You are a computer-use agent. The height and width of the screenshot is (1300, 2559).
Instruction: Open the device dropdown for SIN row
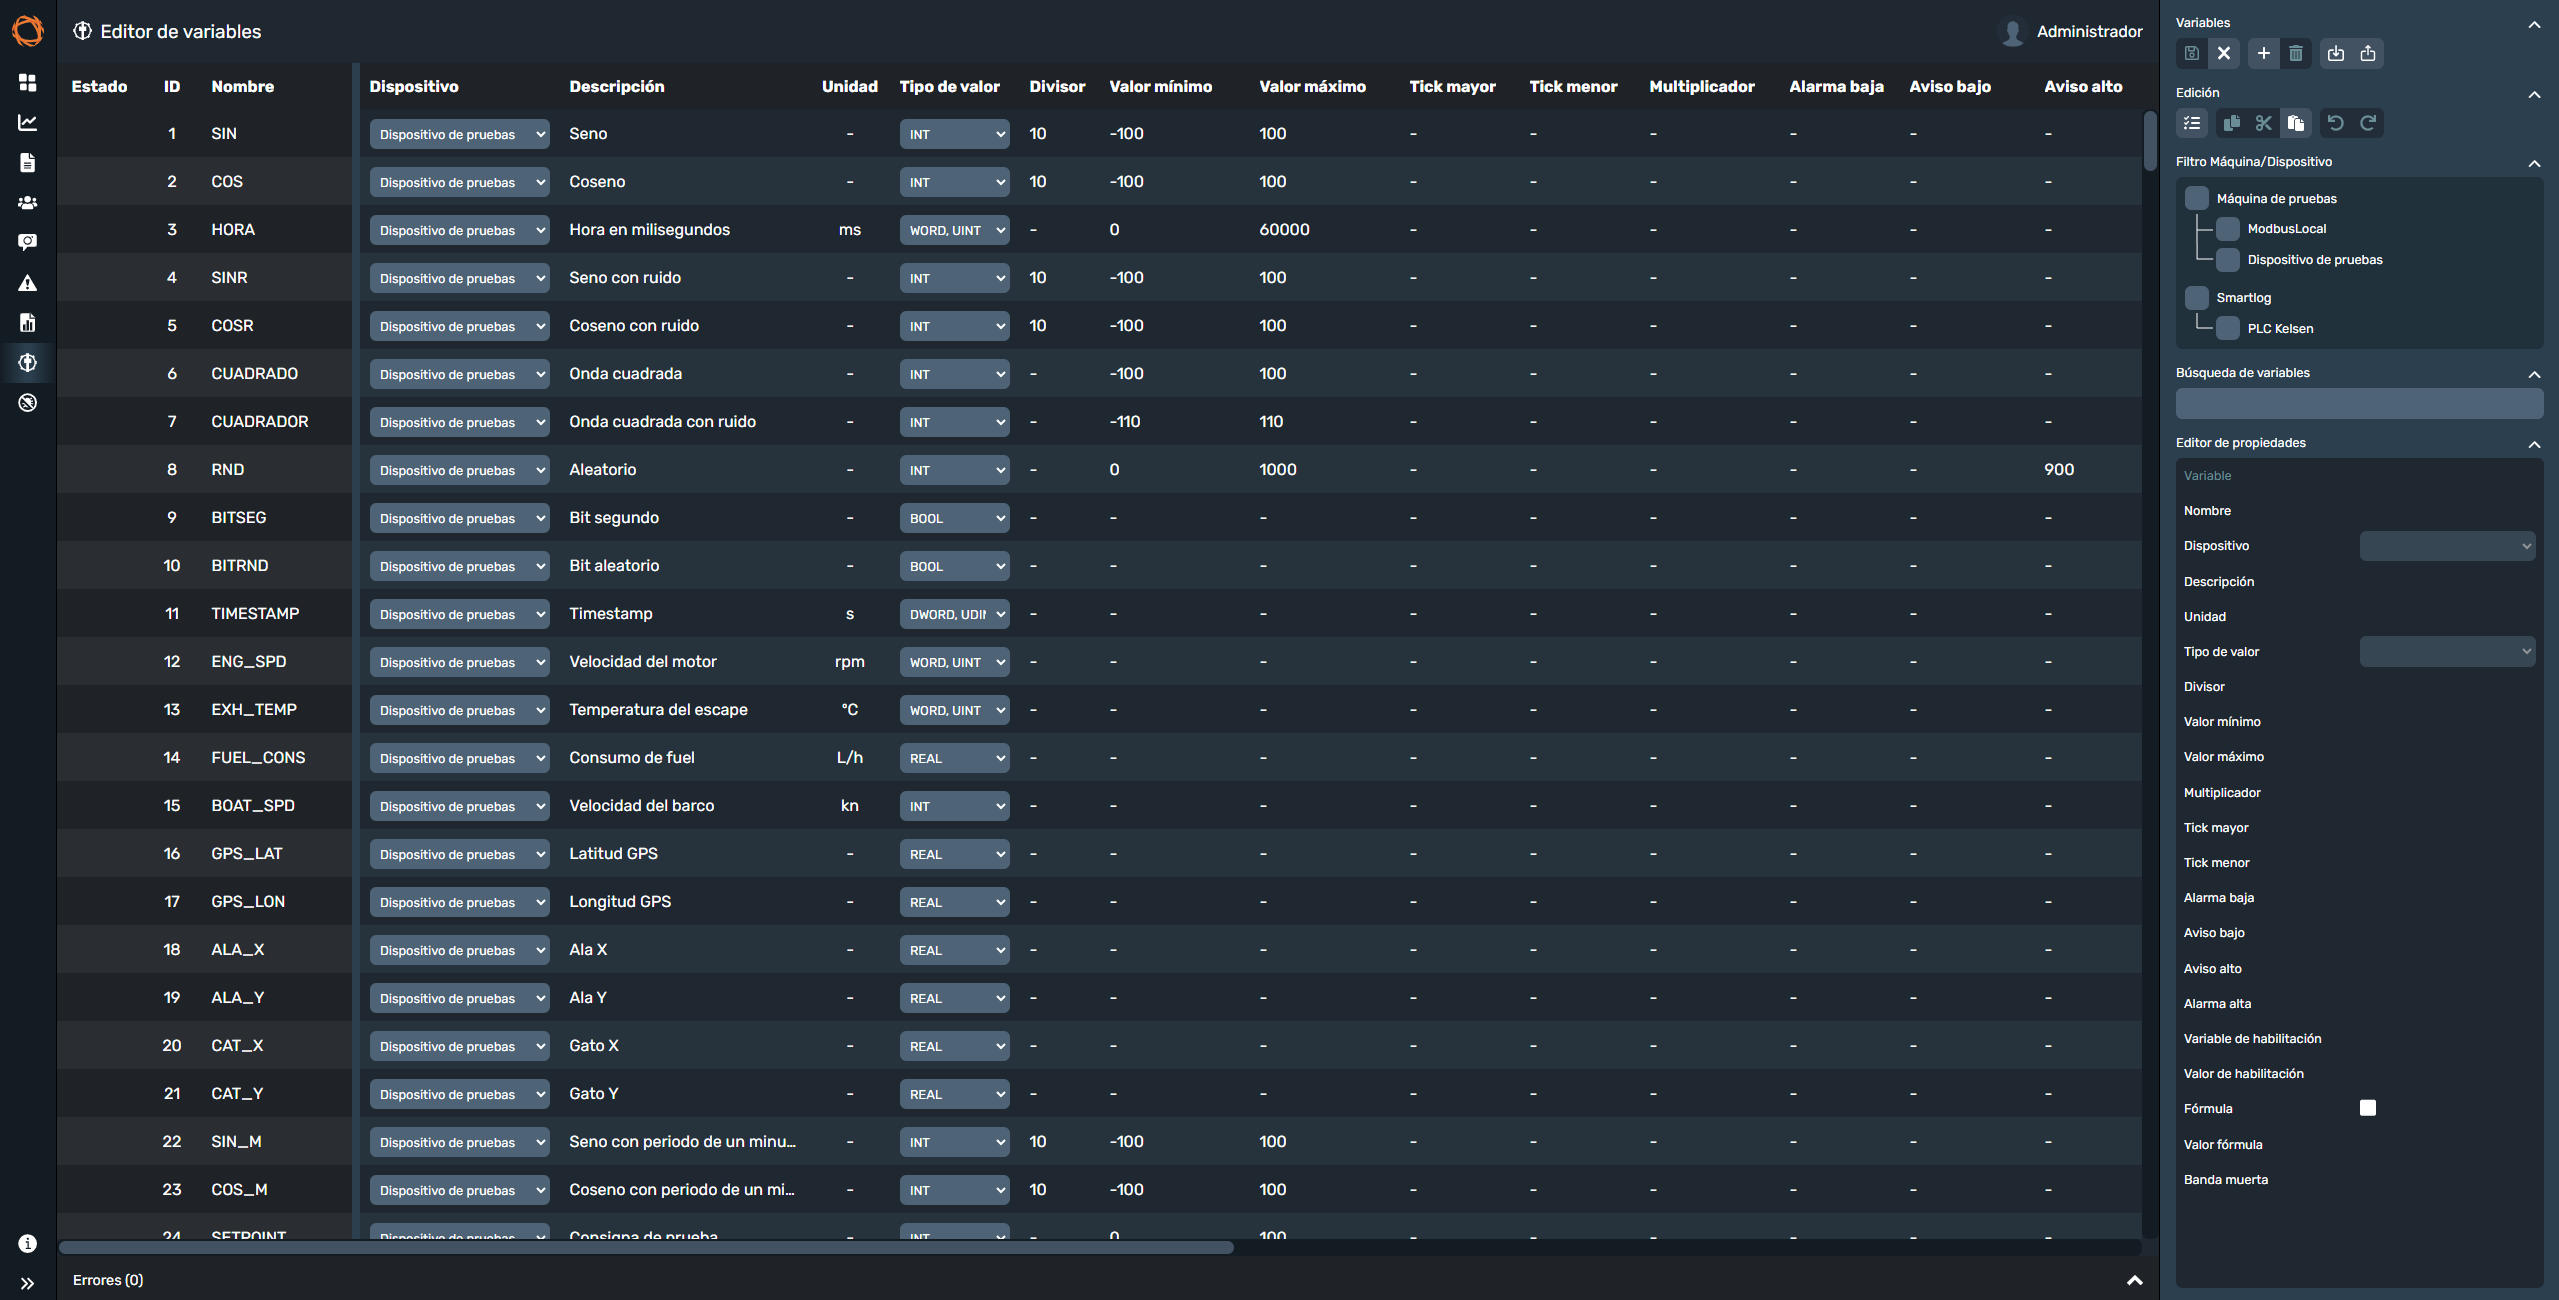coord(459,134)
